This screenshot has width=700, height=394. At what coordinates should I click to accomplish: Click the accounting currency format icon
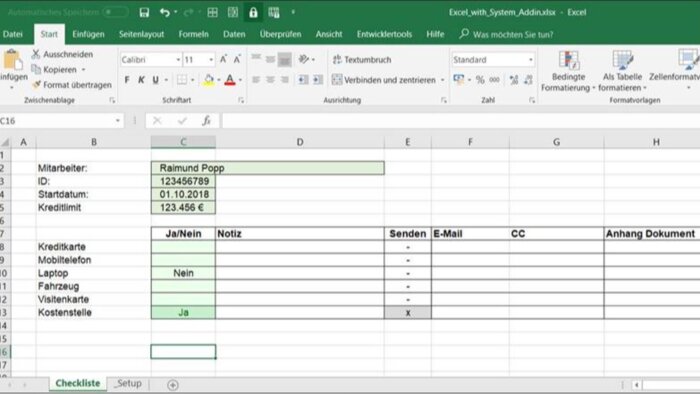(x=458, y=80)
